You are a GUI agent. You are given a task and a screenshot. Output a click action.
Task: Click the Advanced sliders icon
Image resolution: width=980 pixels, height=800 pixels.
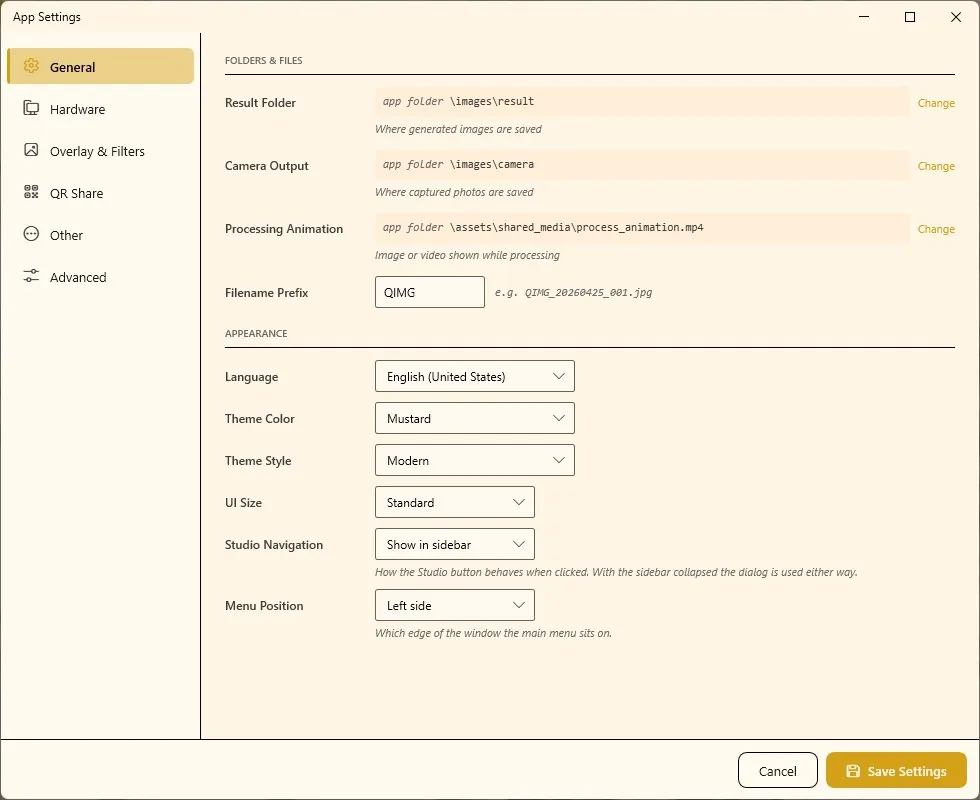coord(31,276)
